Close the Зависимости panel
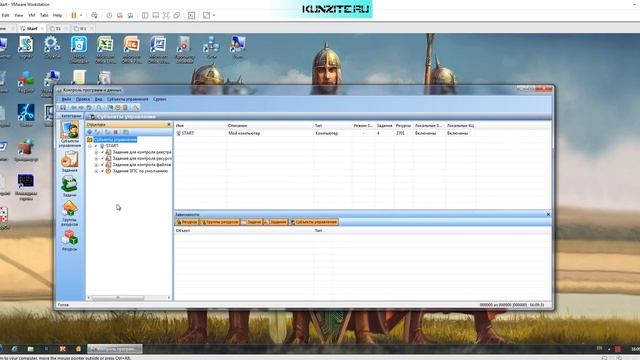The image size is (640, 360). pos(548,214)
